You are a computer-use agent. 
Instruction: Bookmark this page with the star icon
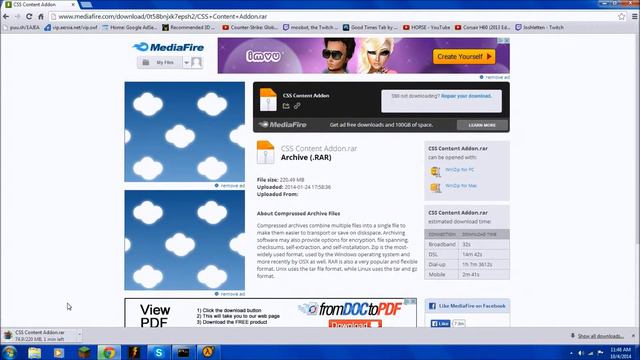coord(621,17)
